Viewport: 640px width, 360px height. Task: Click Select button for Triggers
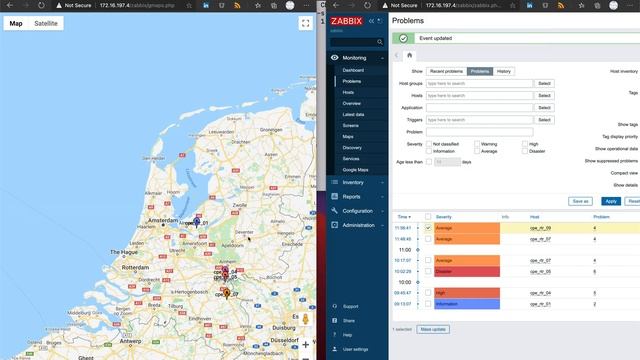click(x=544, y=120)
